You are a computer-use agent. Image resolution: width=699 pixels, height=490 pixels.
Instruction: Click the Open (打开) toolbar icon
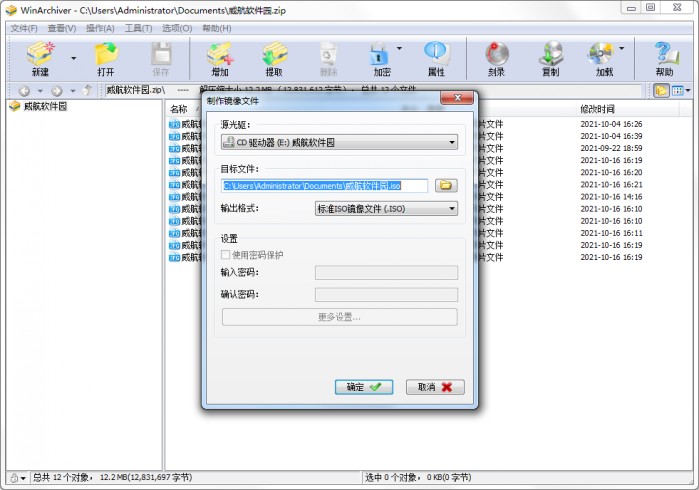click(106, 59)
